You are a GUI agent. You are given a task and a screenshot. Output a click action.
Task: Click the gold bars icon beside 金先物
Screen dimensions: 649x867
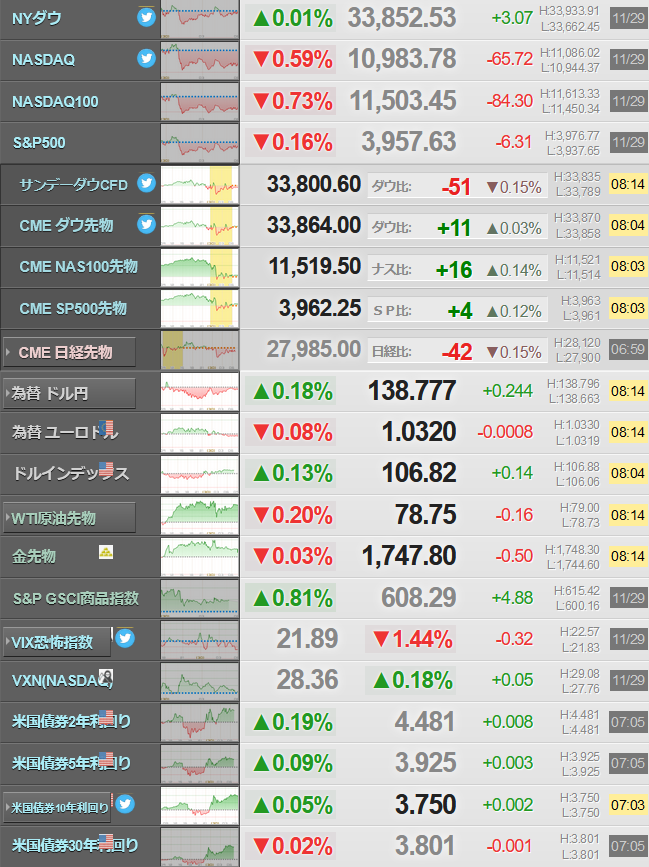coord(106,552)
